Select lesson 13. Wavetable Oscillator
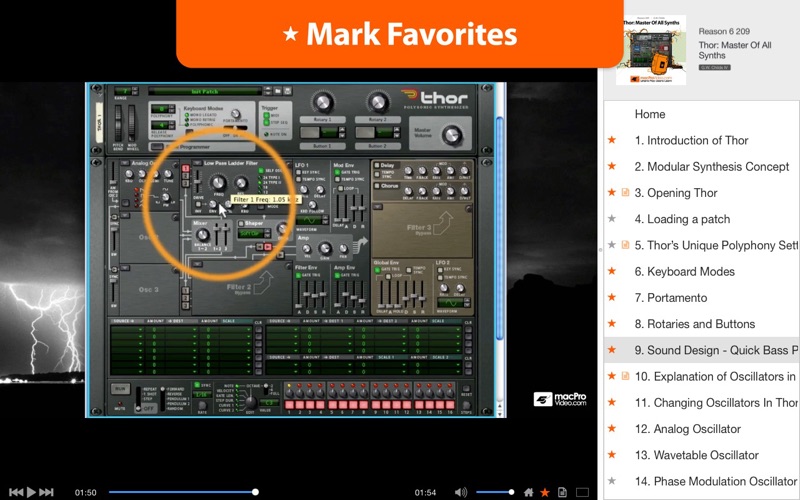Screen dimensions: 800x500 click(696, 455)
